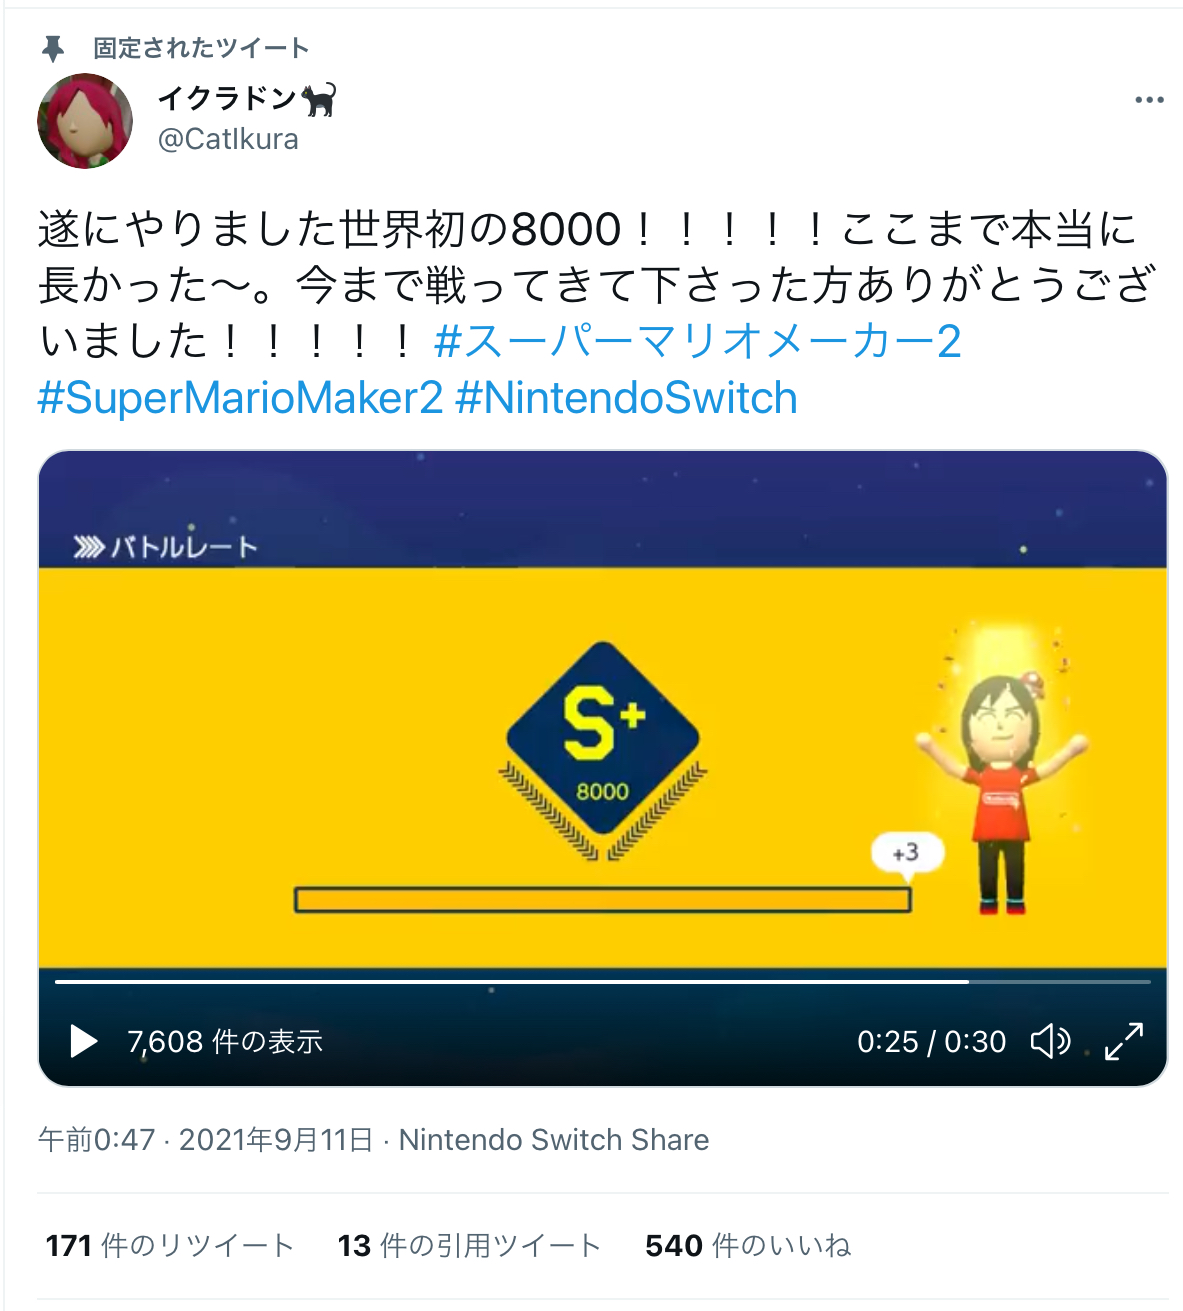Screen dimensions: 1183x1311
Task: Click the cat emoji beside the username
Action: pos(320,99)
